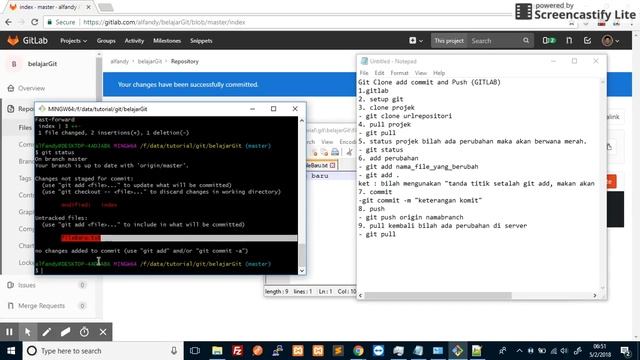
Task: Open Sublime Text from the taskbar
Action: (338, 351)
